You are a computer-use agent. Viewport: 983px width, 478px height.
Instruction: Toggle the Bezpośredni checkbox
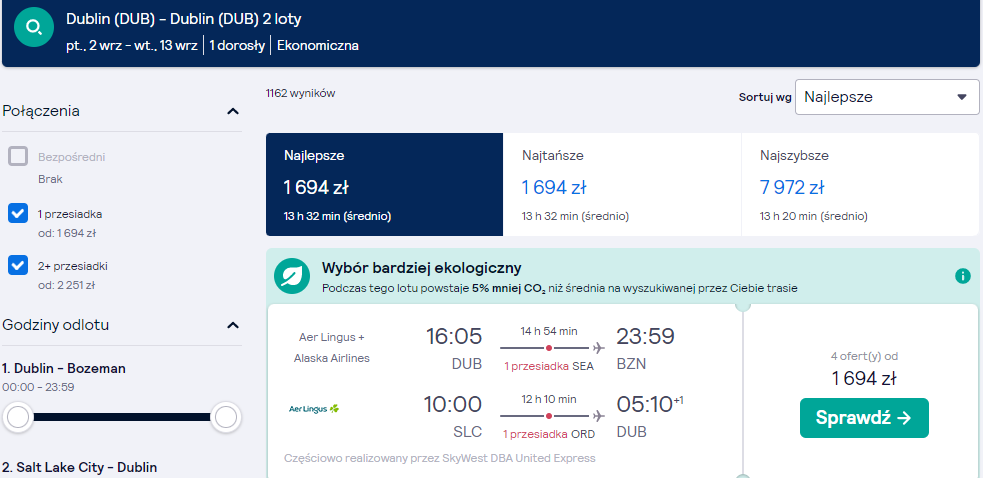(18, 156)
